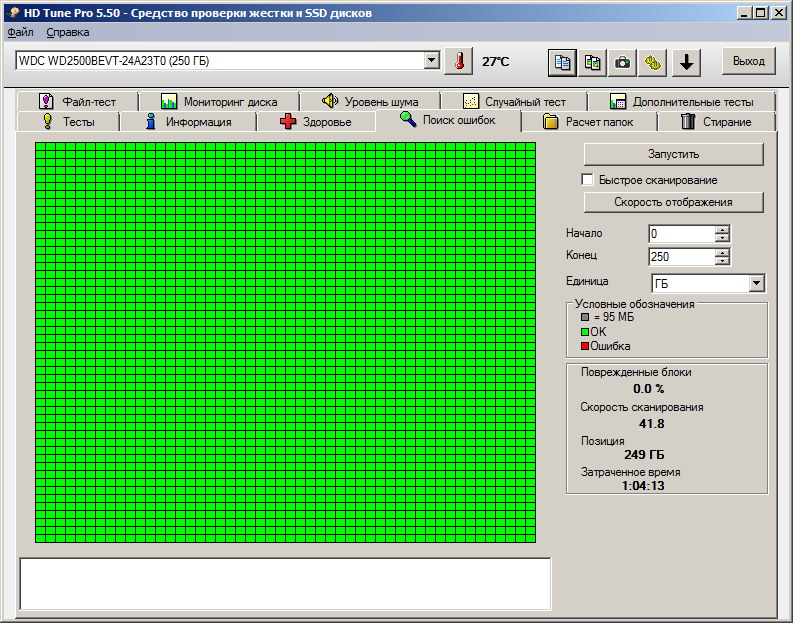Open the Справка menu

coord(67,32)
